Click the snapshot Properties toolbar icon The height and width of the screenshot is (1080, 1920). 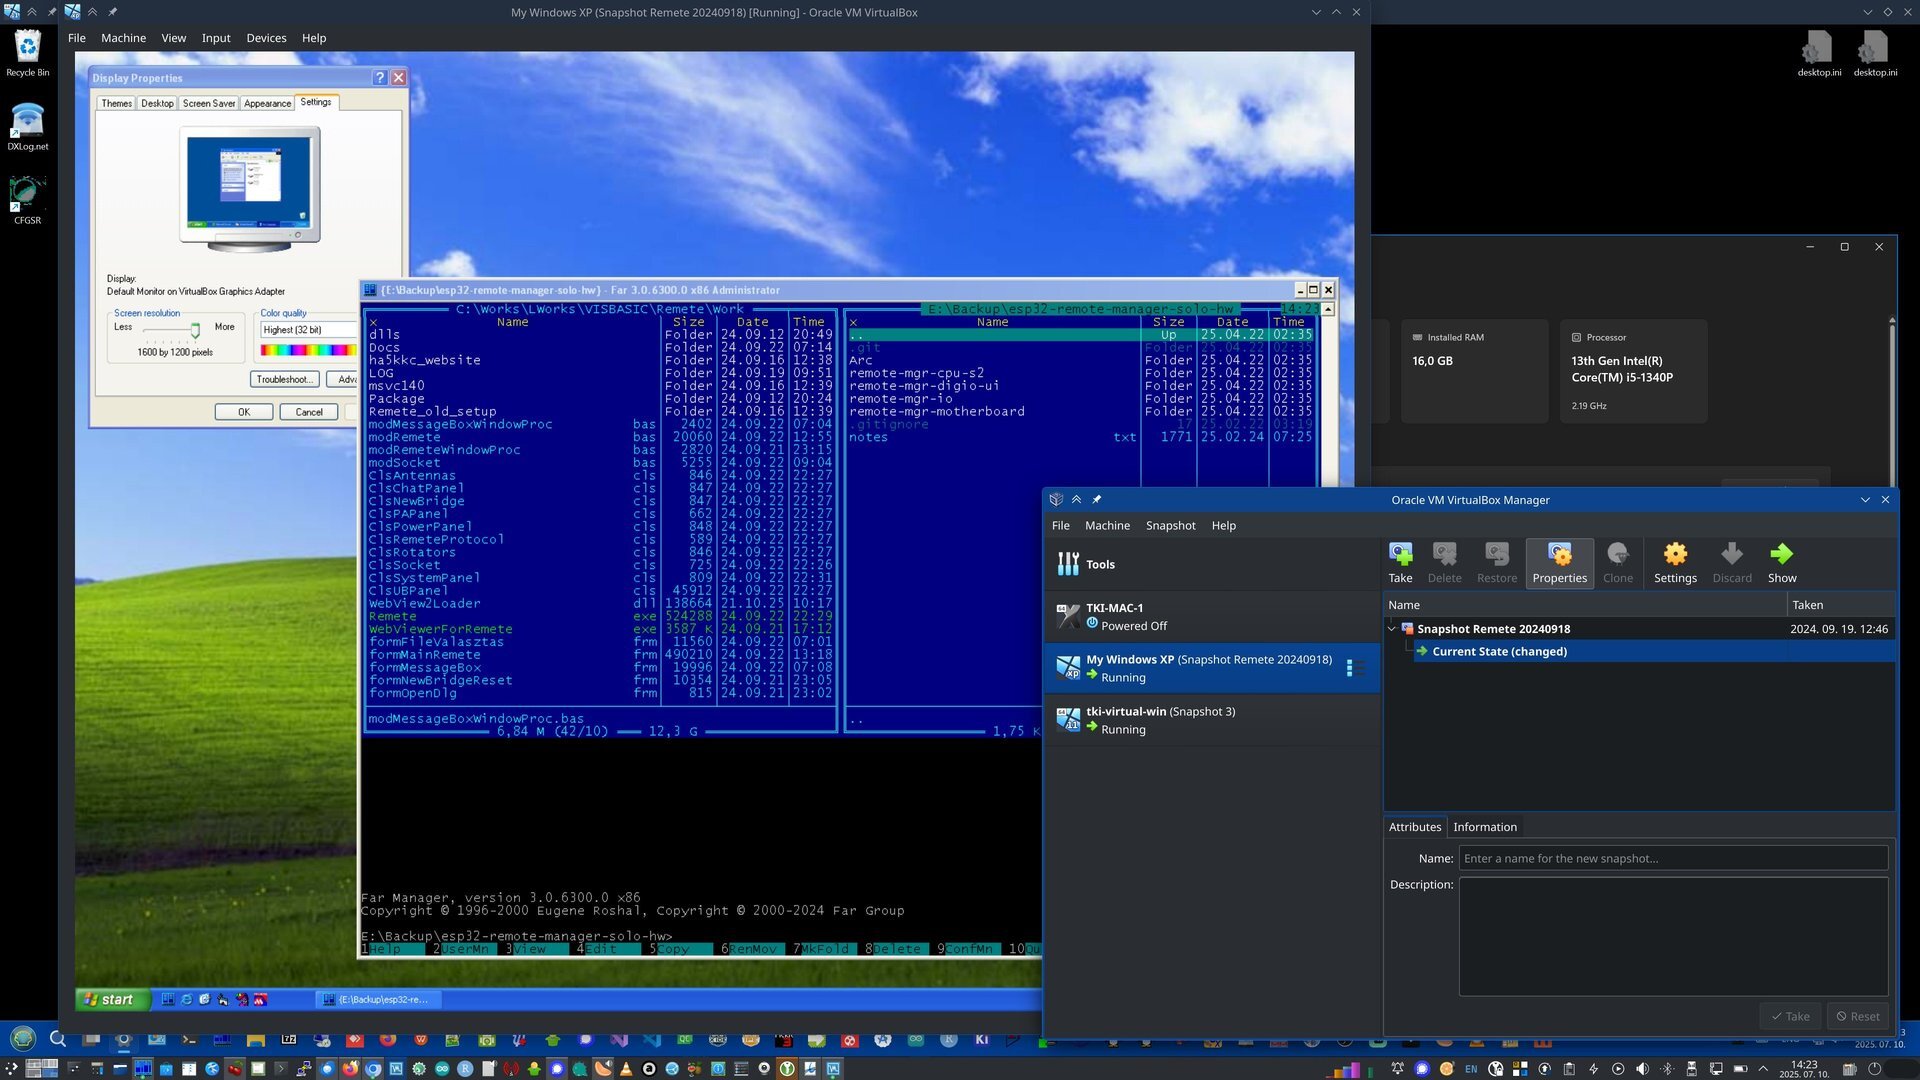pos(1559,555)
